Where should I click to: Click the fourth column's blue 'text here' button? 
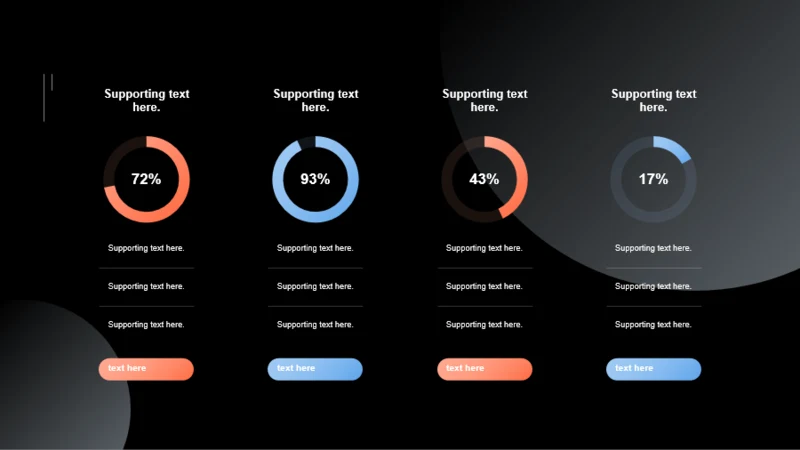[653, 369]
